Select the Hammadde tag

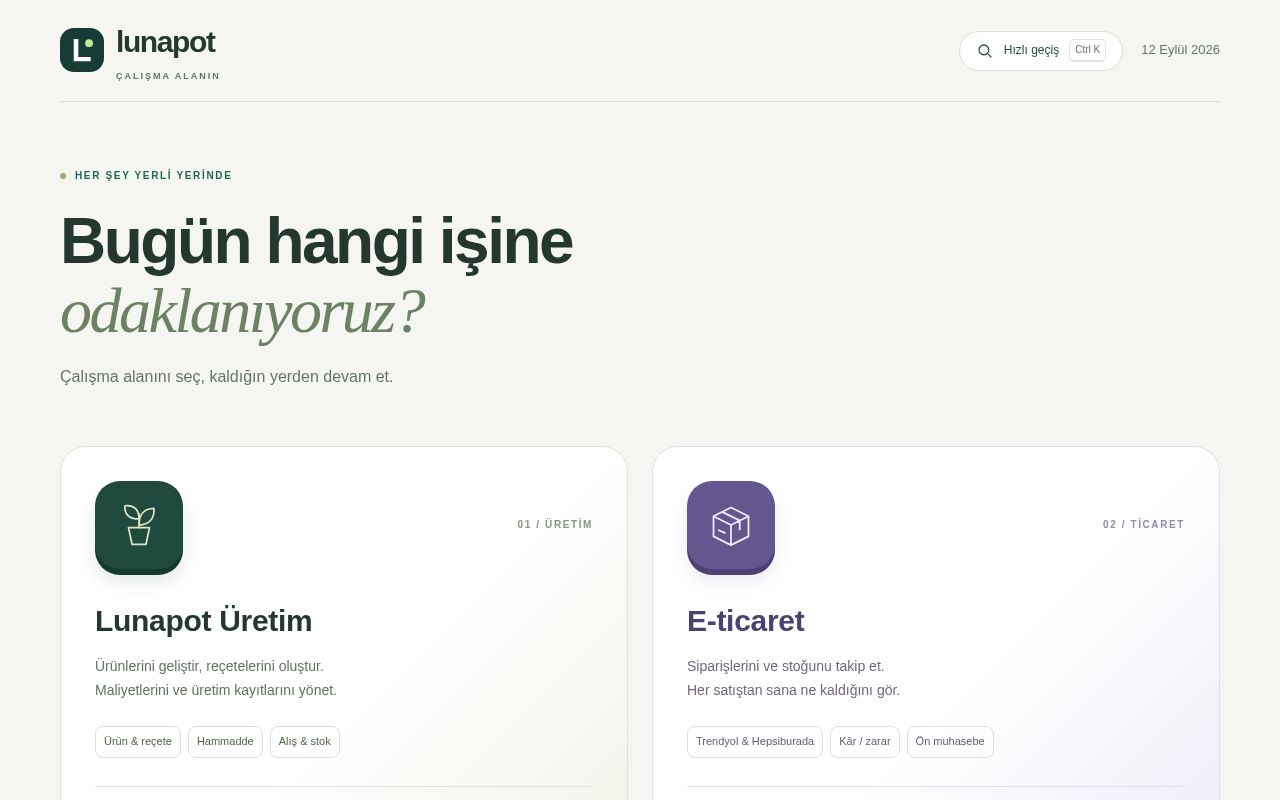(x=225, y=742)
